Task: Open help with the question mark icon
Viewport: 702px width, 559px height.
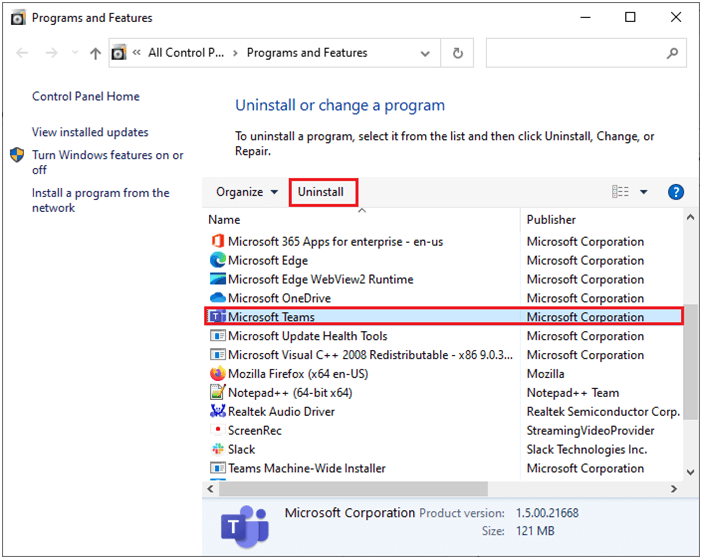Action: [x=675, y=192]
